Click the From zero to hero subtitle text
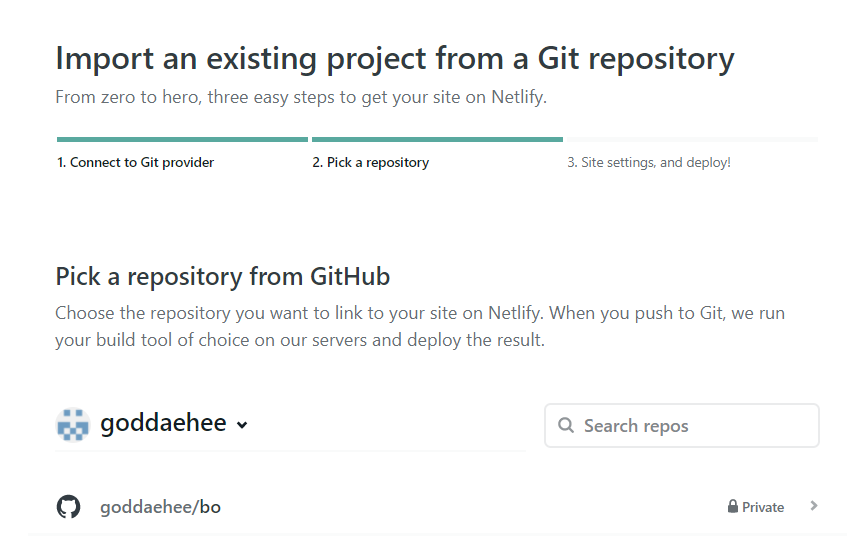The height and width of the screenshot is (536, 858). click(x=301, y=98)
